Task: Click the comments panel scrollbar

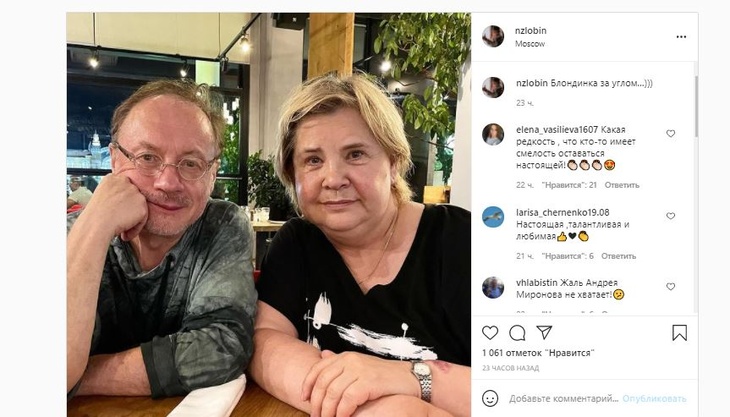Action: [x=696, y=107]
